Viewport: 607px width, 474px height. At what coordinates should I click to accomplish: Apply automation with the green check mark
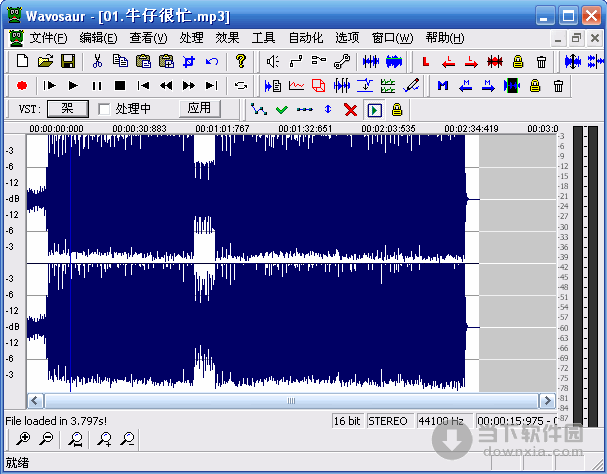tap(282, 110)
